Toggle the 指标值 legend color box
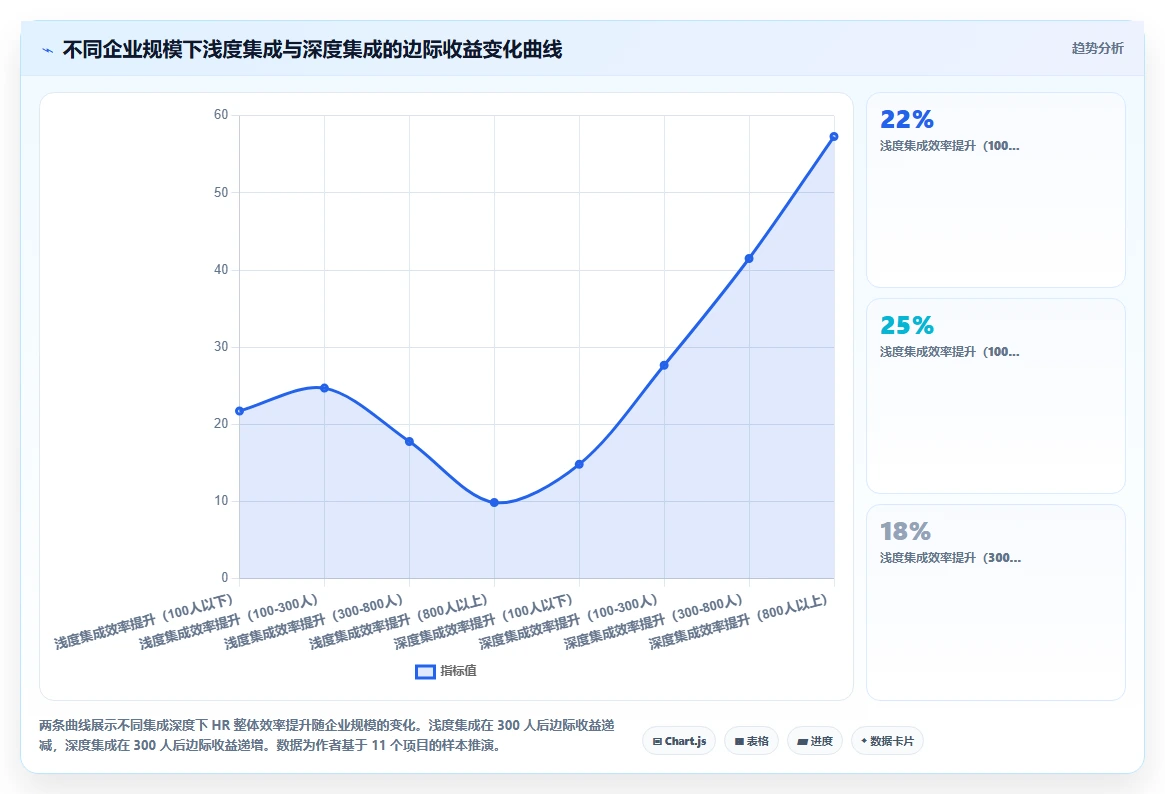The image size is (1165, 794). pos(425,671)
